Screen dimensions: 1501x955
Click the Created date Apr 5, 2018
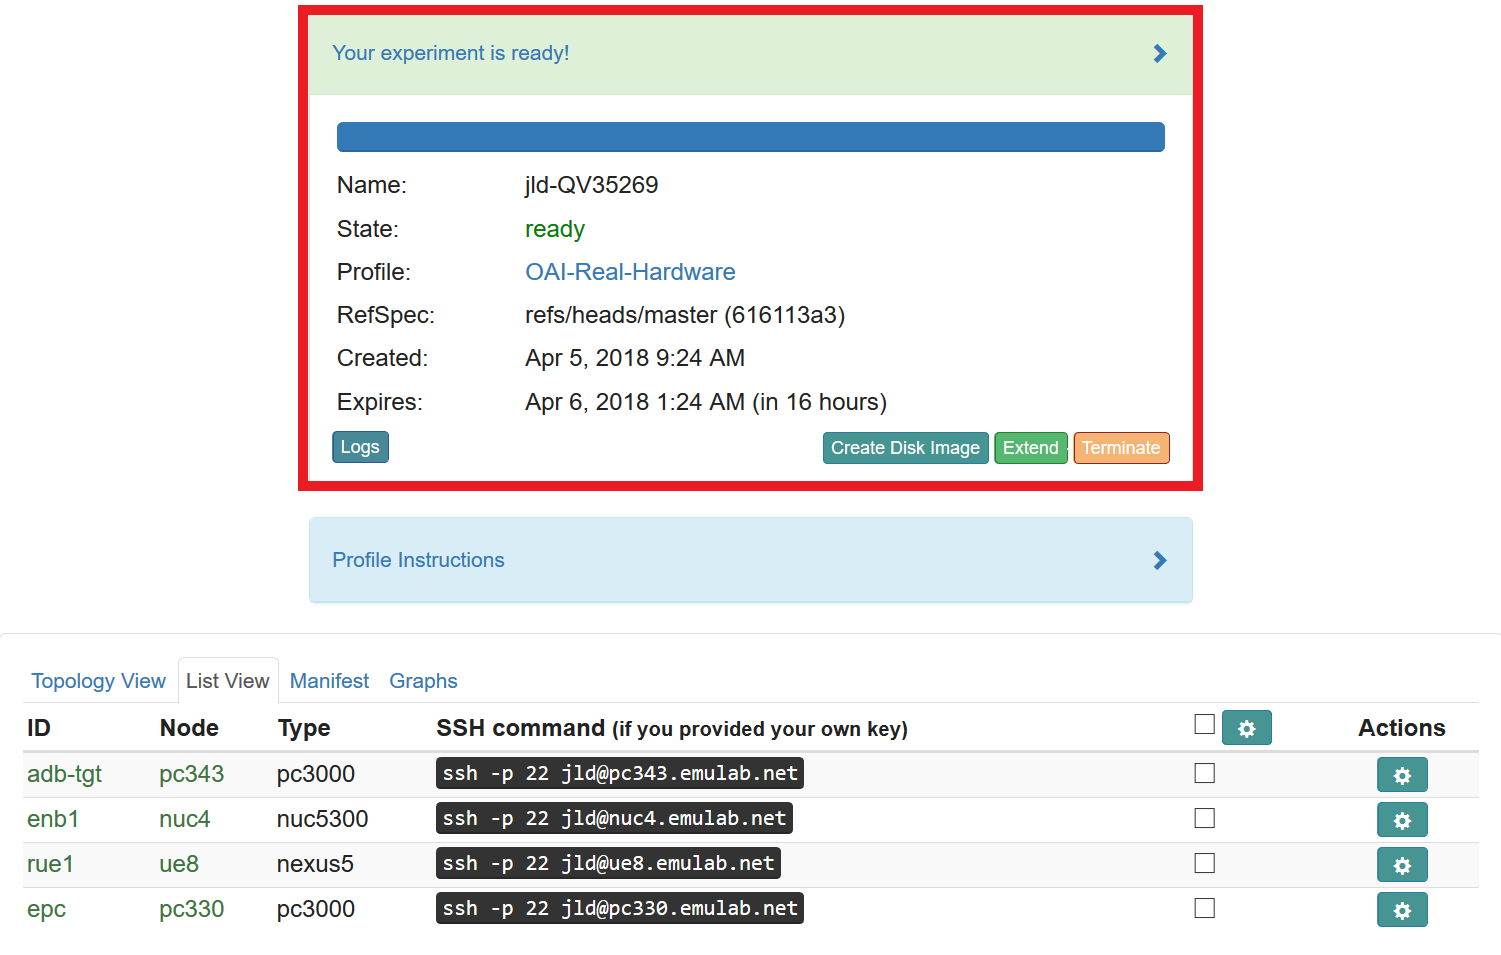coord(635,358)
